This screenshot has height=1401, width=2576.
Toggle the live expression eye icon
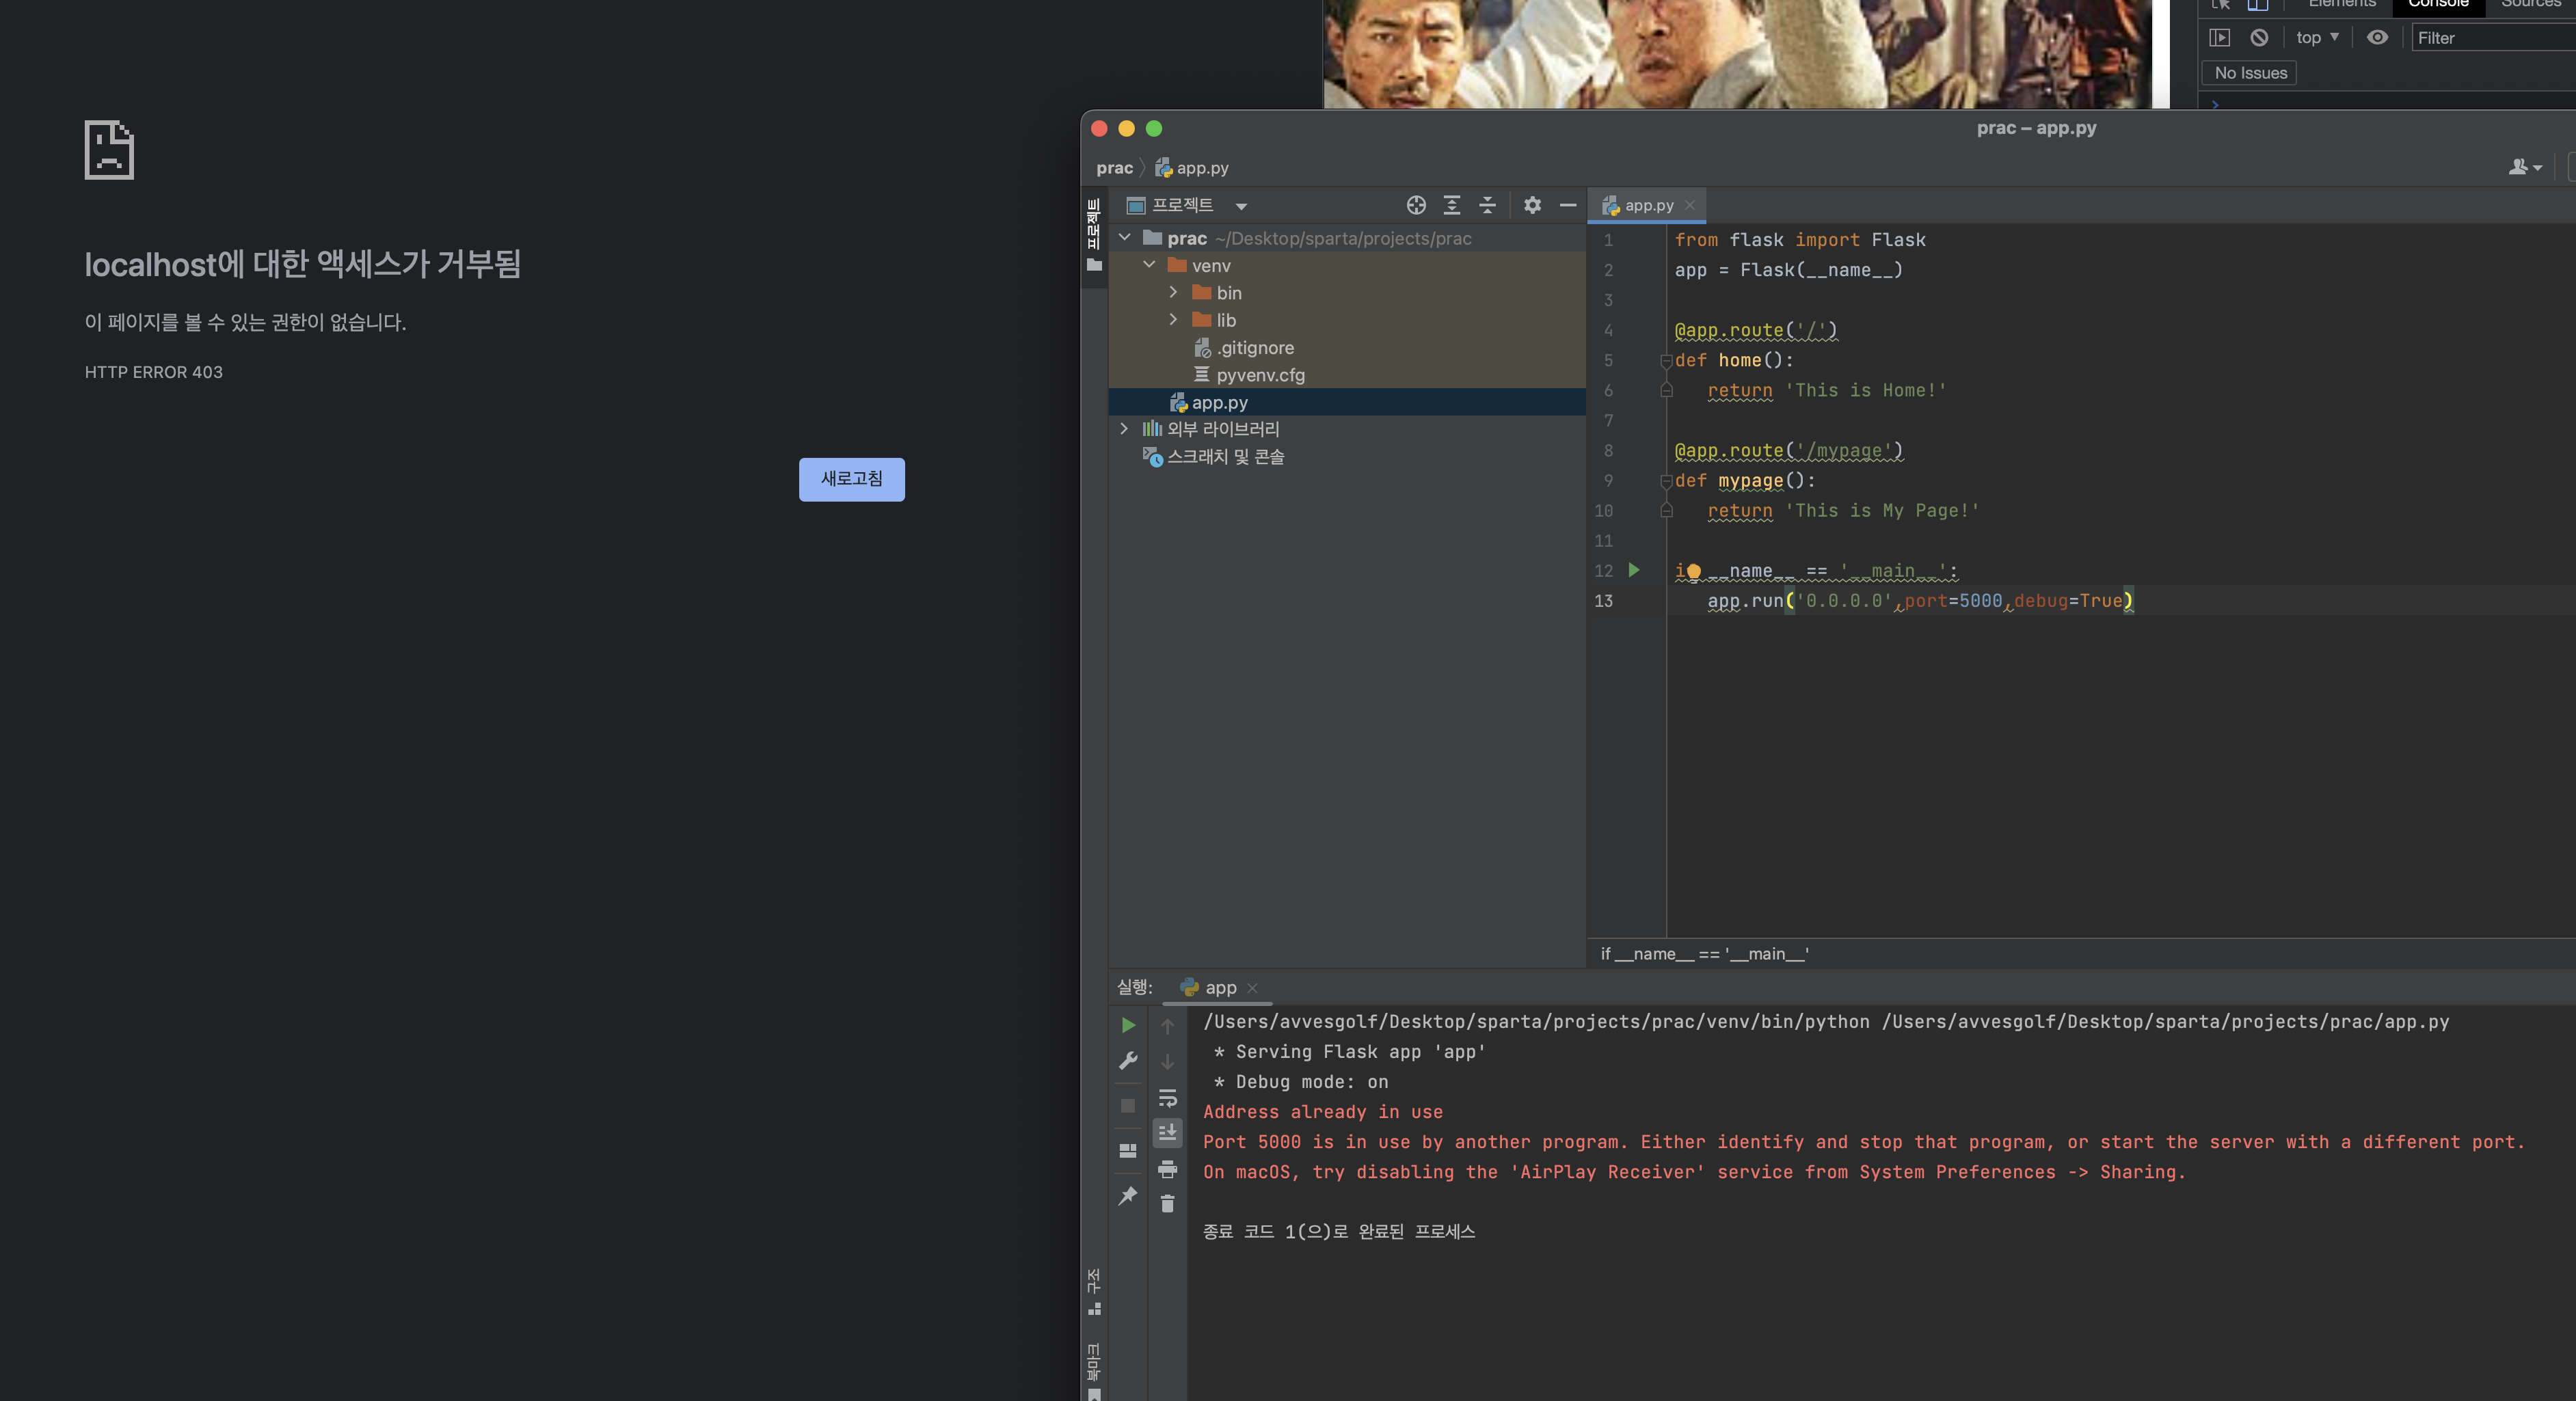point(2377,37)
